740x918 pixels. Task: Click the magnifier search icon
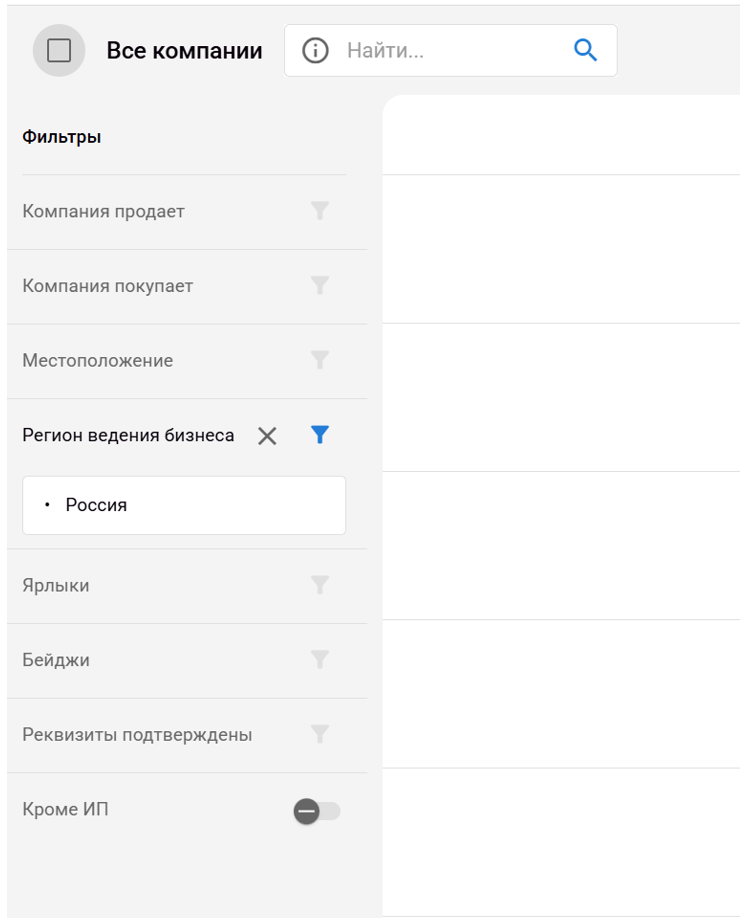585,50
